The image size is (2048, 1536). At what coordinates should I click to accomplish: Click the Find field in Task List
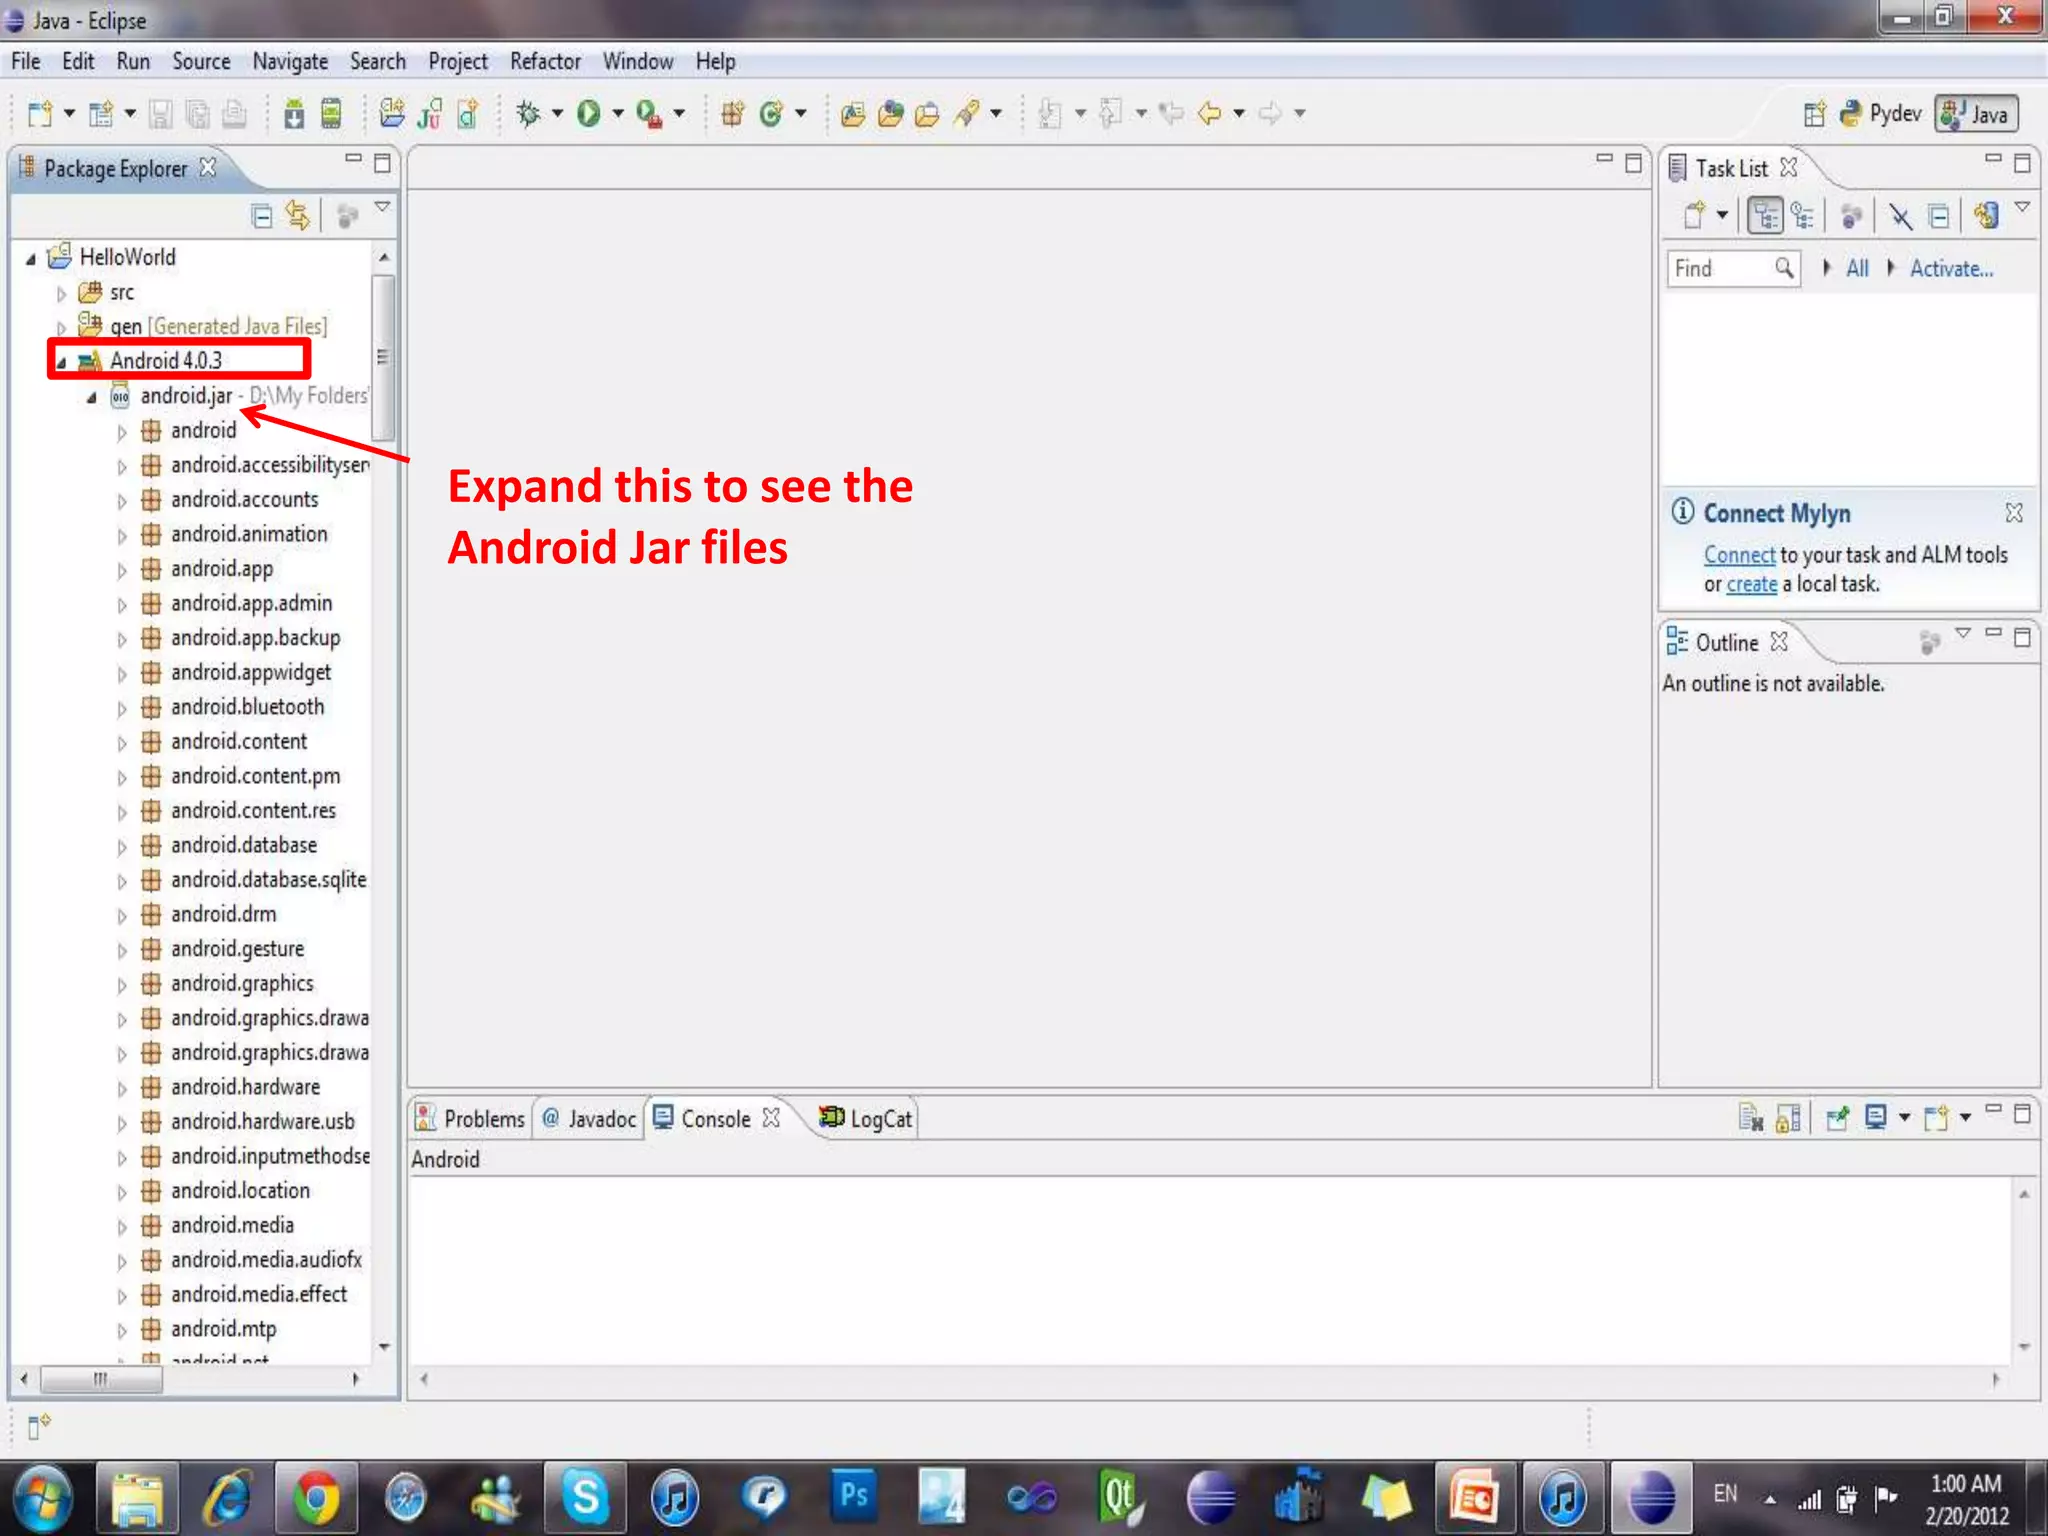click(1721, 268)
